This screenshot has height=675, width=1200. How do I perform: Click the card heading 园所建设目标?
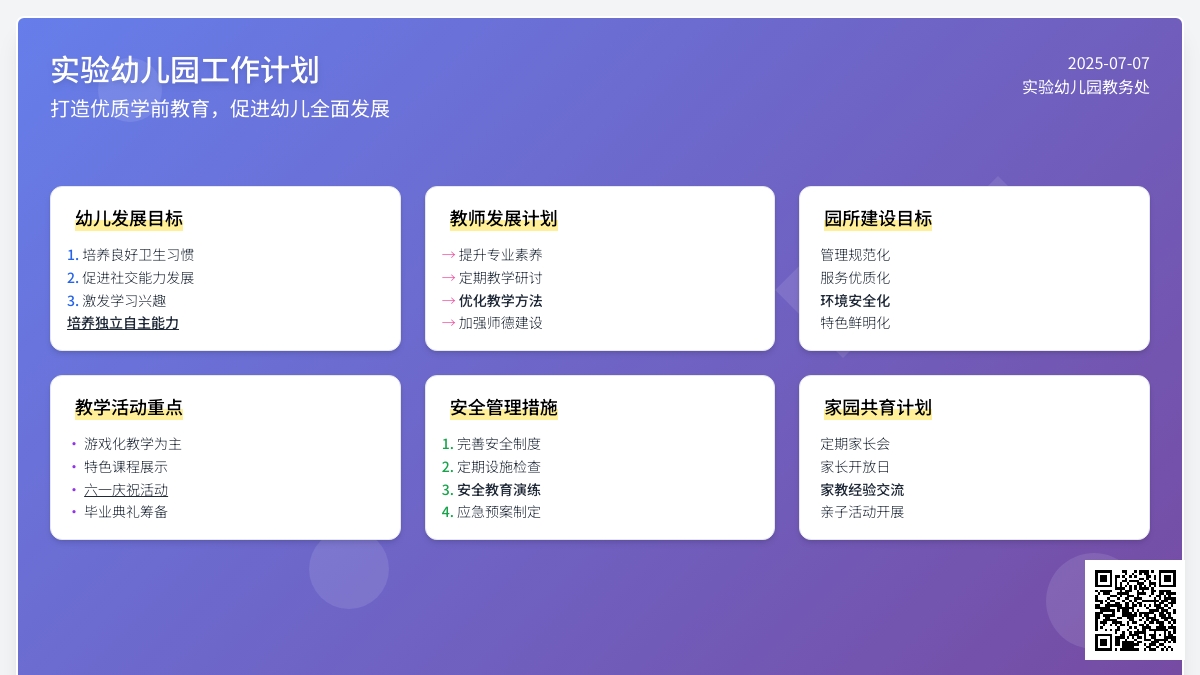tap(878, 219)
